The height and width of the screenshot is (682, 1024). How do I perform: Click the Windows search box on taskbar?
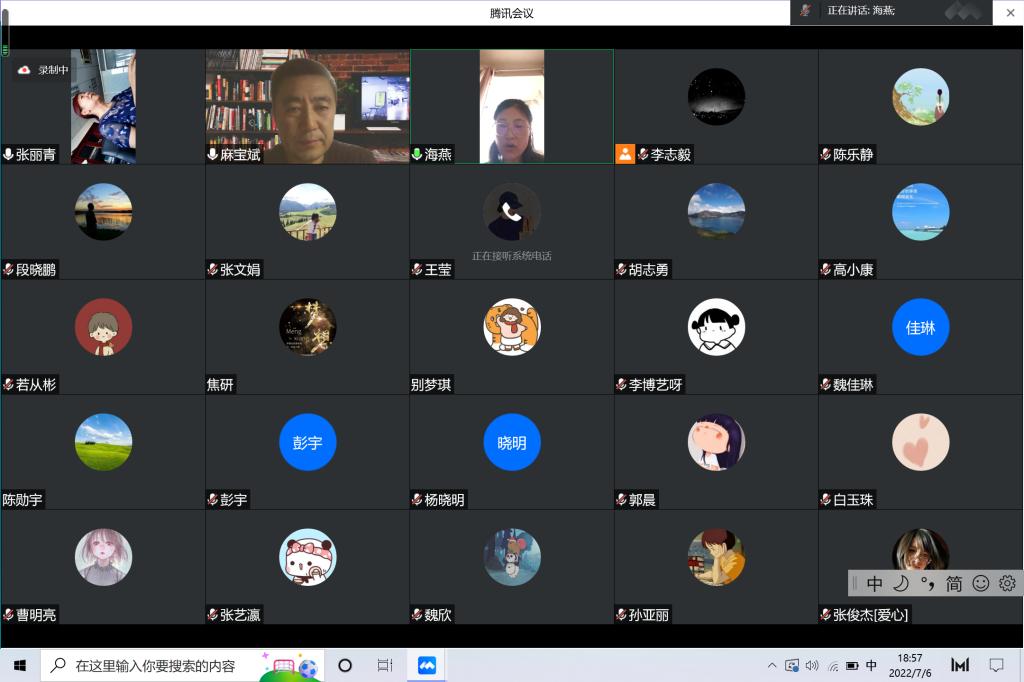point(150,665)
